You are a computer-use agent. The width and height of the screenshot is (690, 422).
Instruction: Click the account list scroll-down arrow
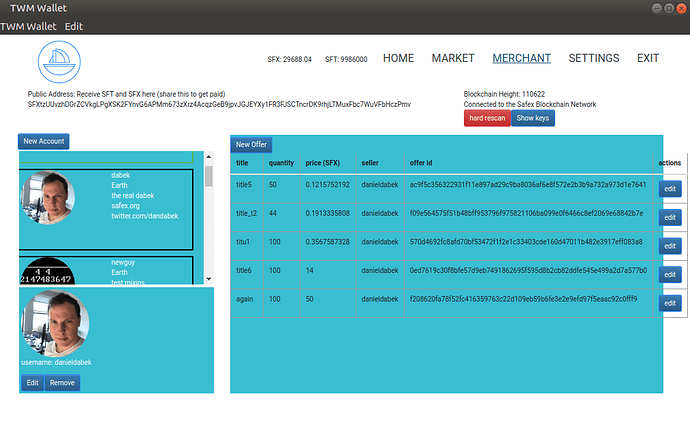(x=209, y=279)
